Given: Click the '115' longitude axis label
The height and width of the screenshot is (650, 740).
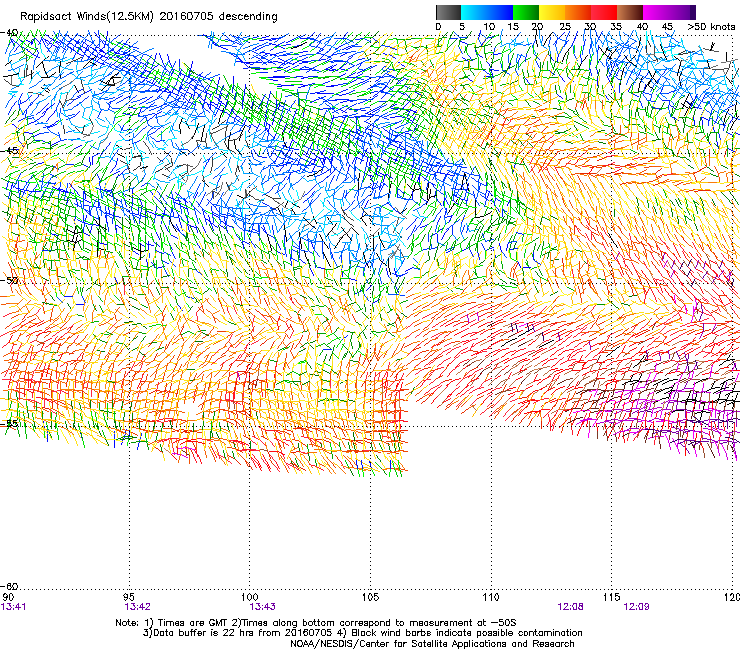Looking at the screenshot, I should click(612, 597).
